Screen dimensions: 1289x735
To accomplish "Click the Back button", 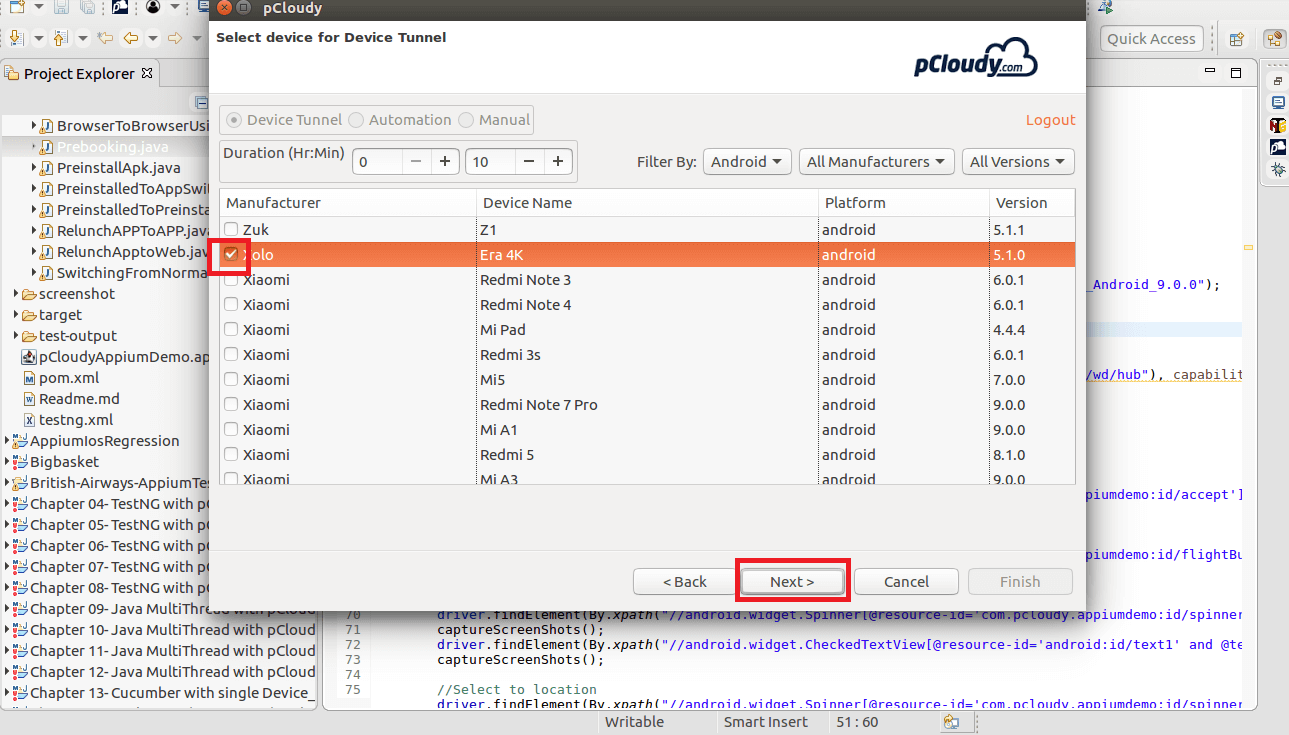I will pyautogui.click(x=684, y=582).
